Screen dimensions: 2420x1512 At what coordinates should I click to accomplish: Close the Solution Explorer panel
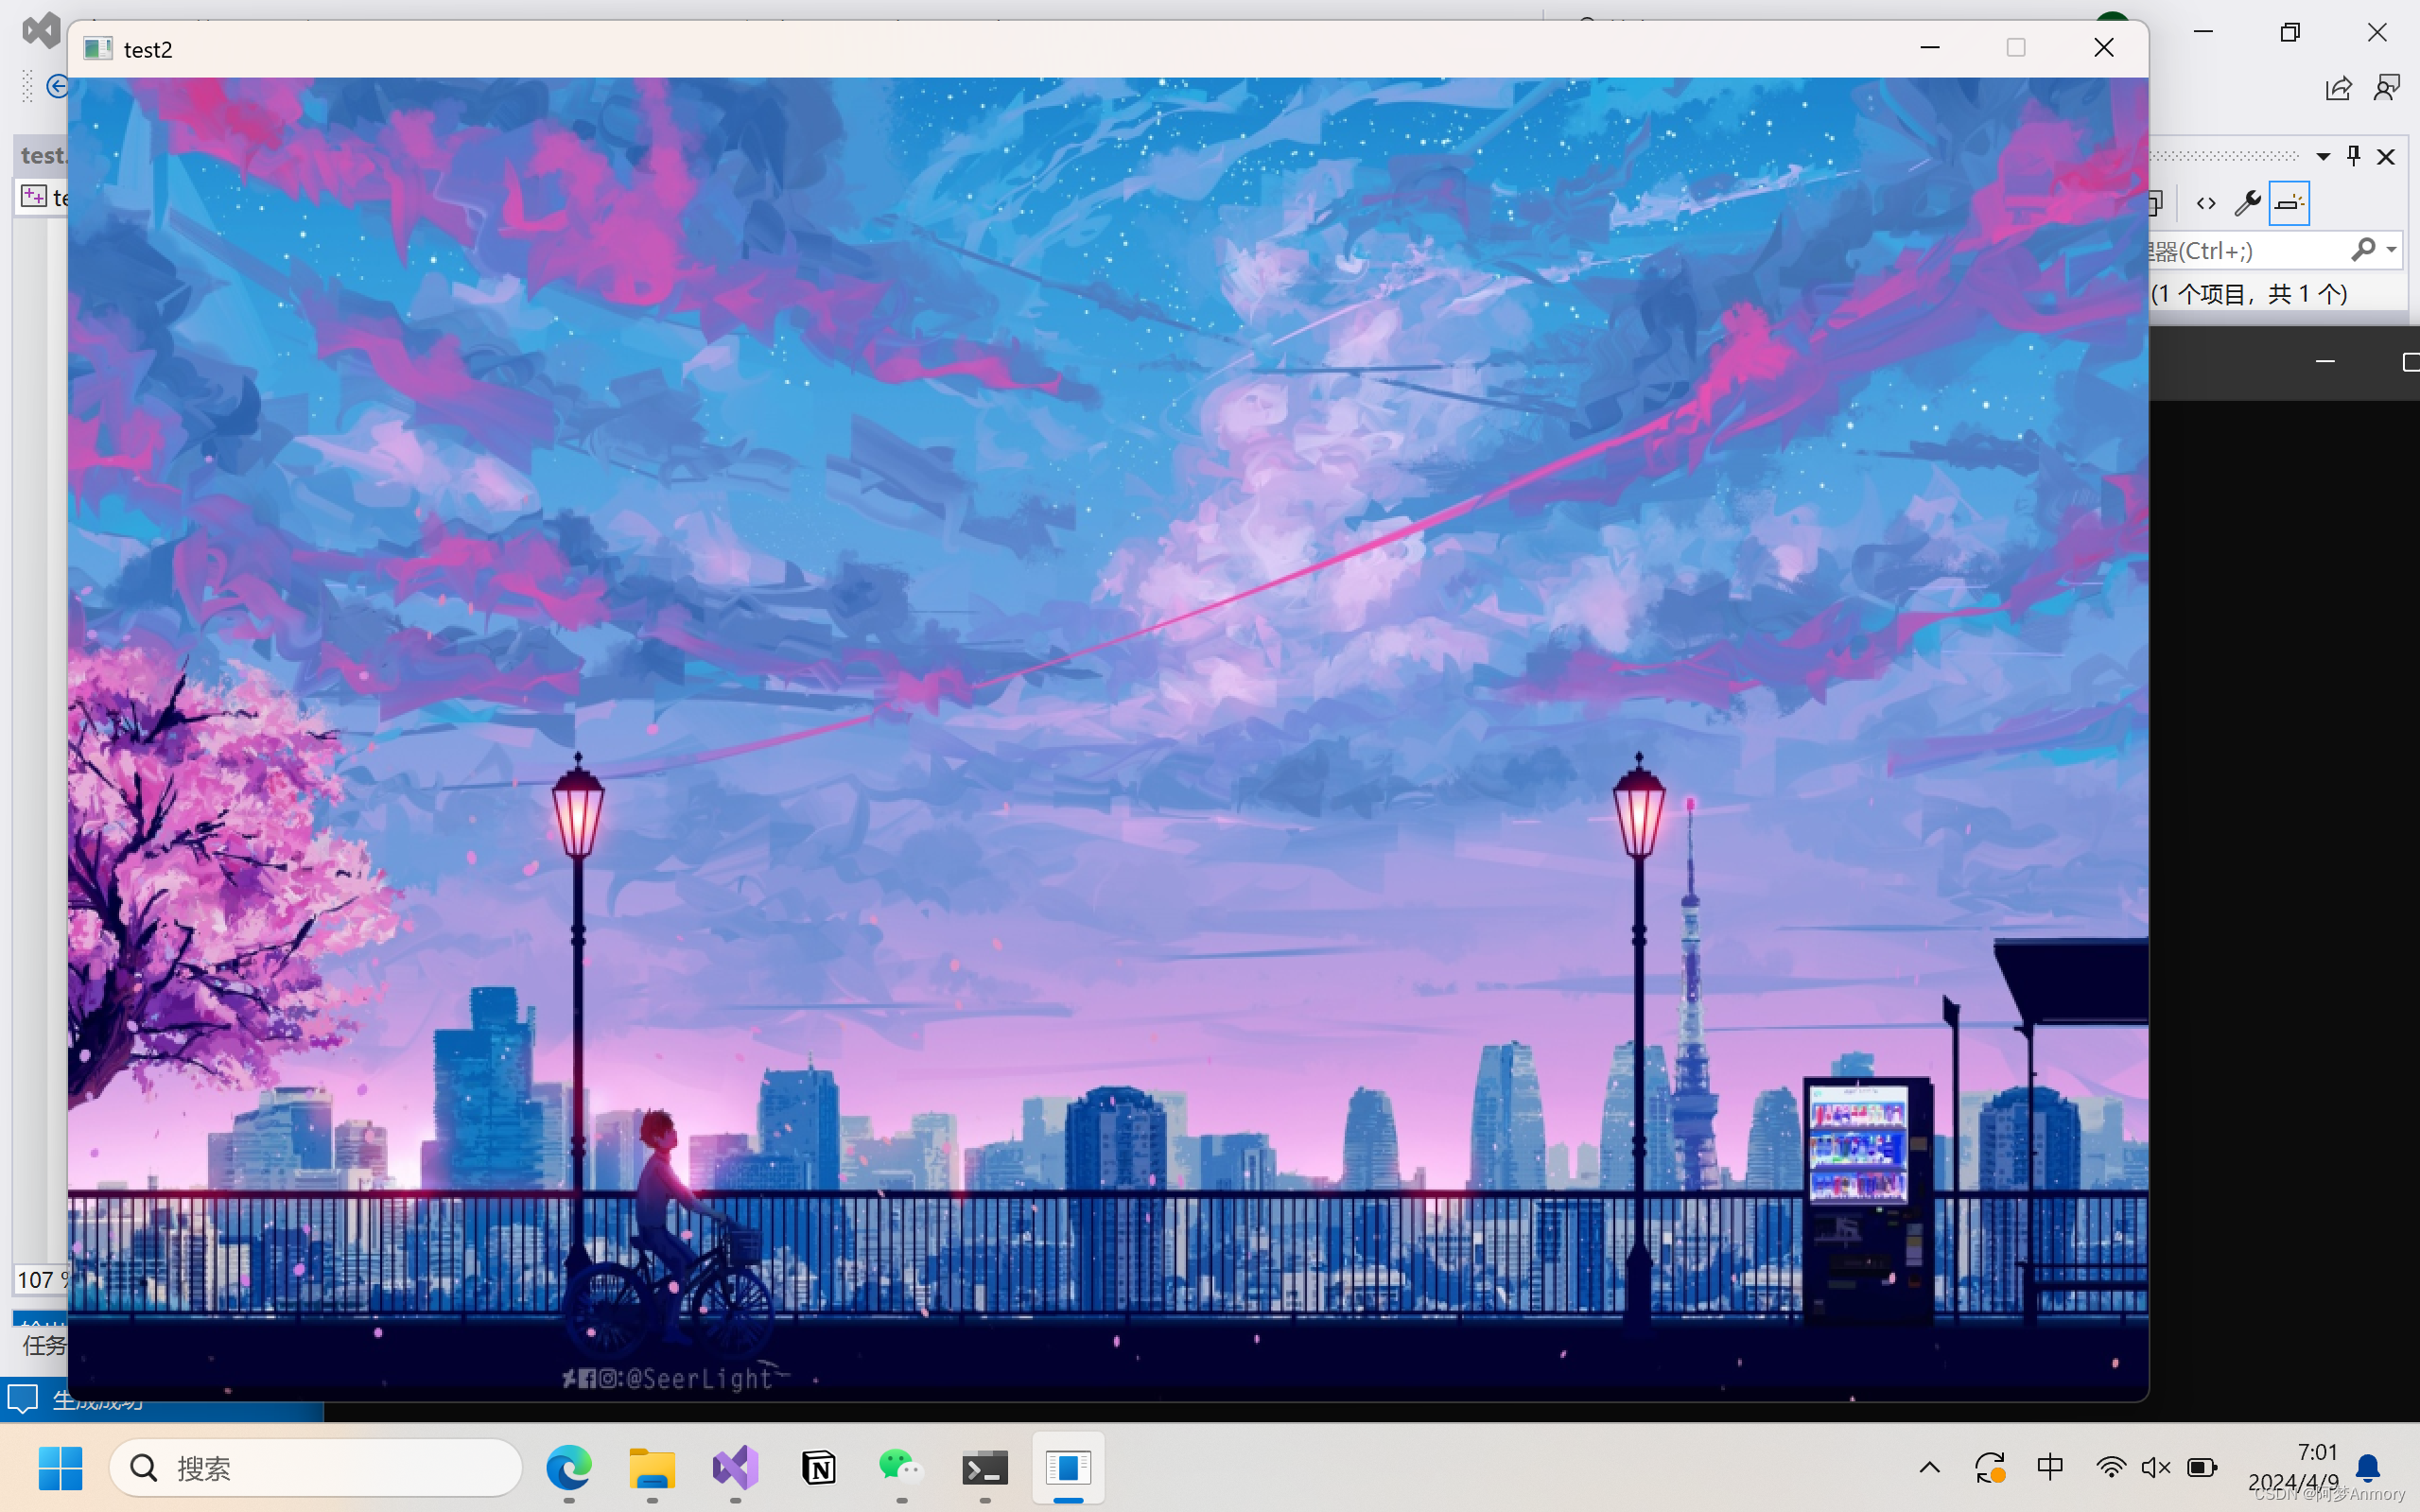[2386, 157]
